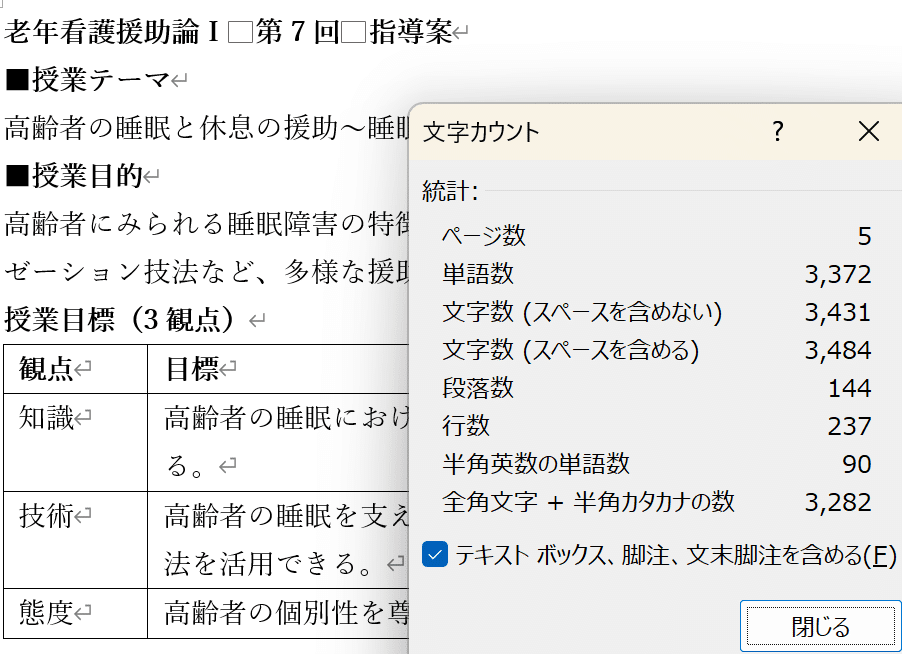Click the 単語数 statistic label
Screen dimensions: 902x654
click(478, 274)
